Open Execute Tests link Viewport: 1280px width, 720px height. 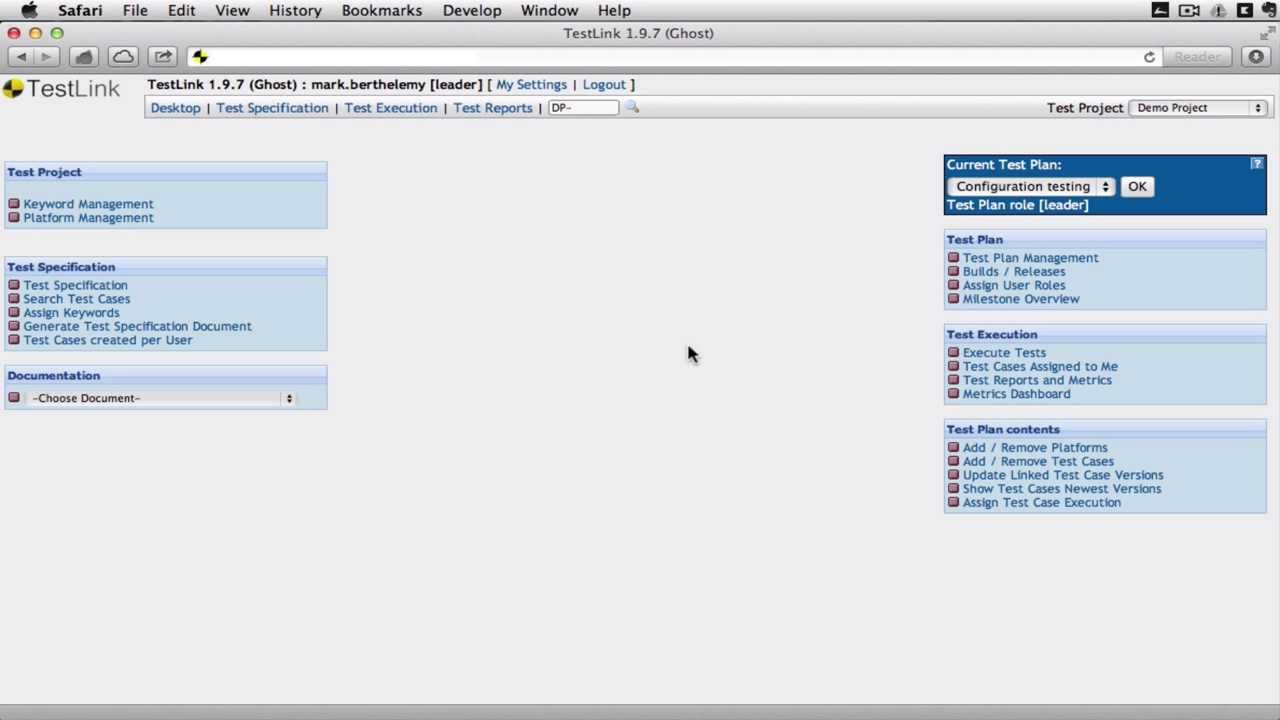[1004, 353]
